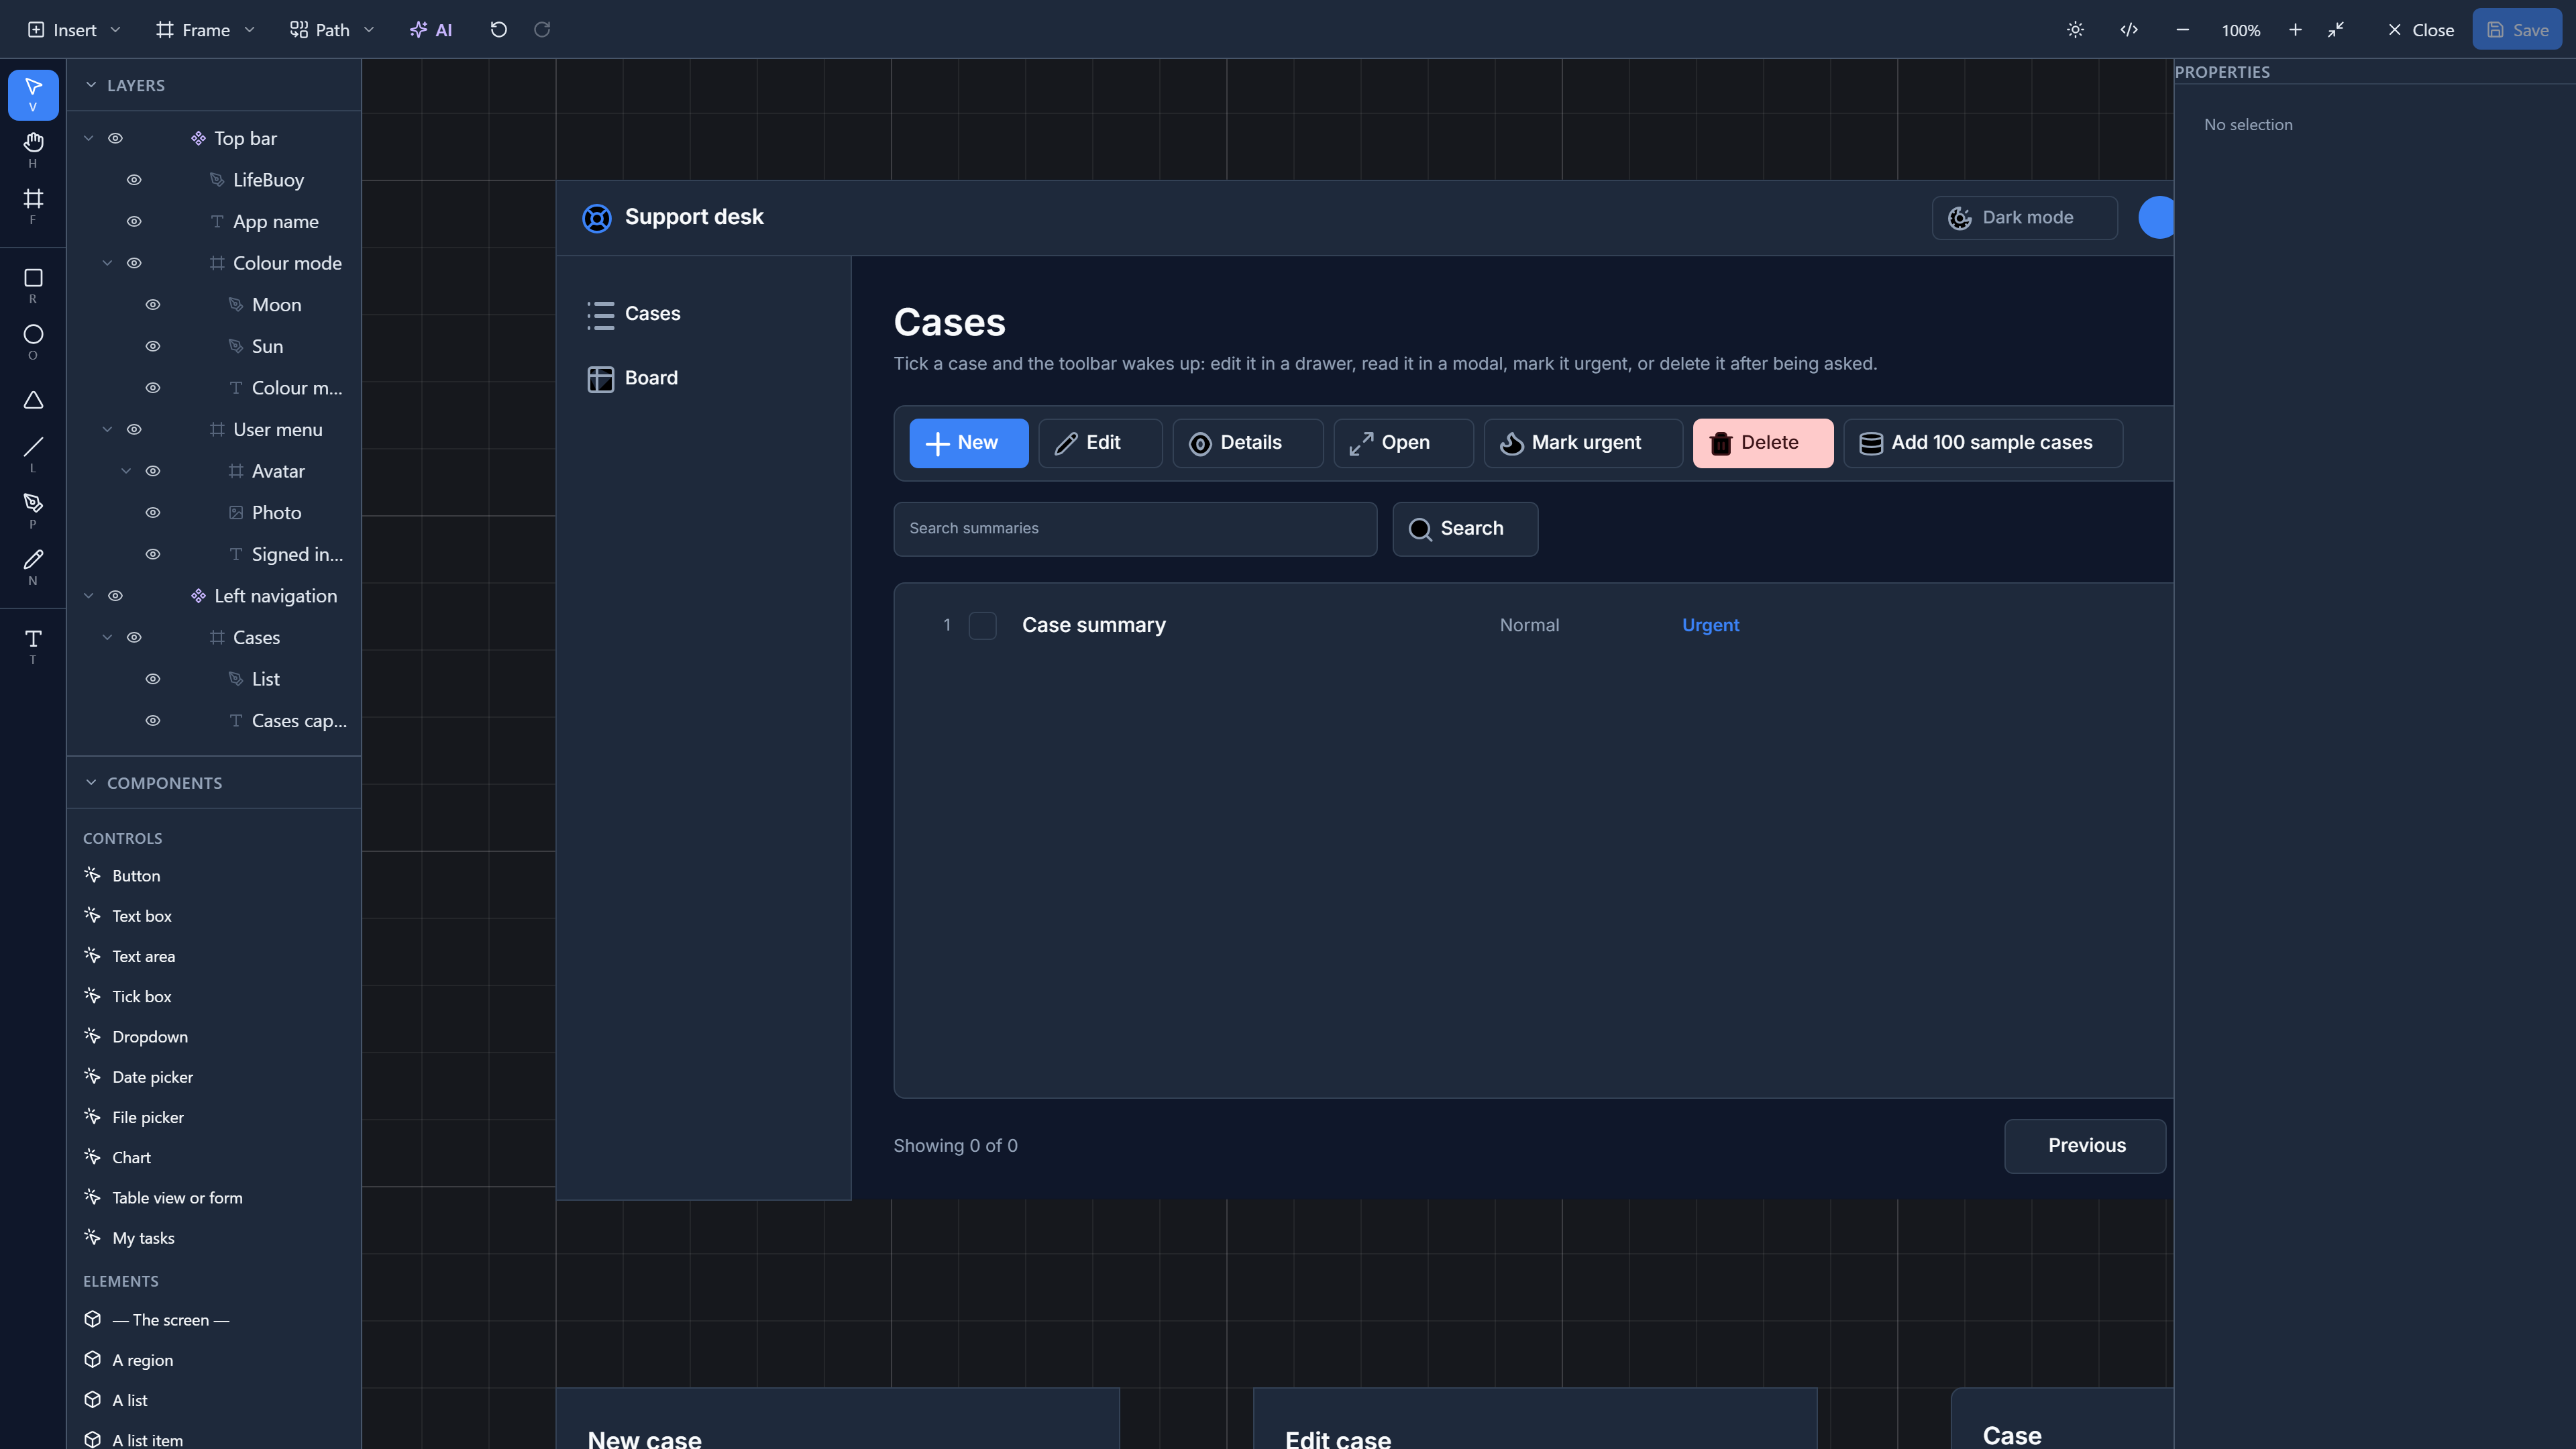Select the Button component

tap(136, 876)
